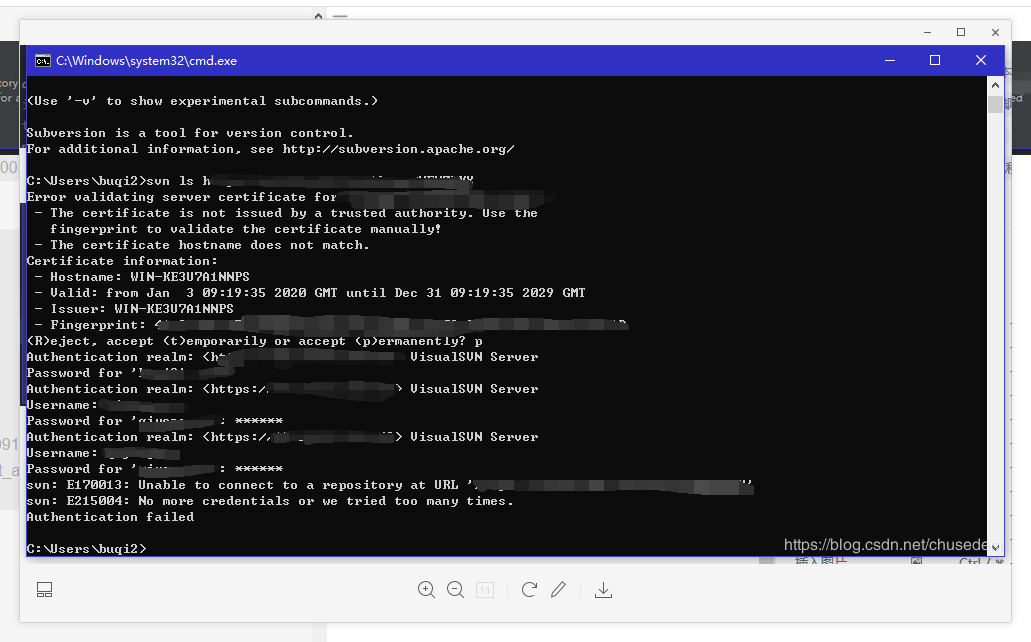The image size is (1031, 642).
Task: Click the scrollbar up arrow in cmd window
Action: coord(996,84)
